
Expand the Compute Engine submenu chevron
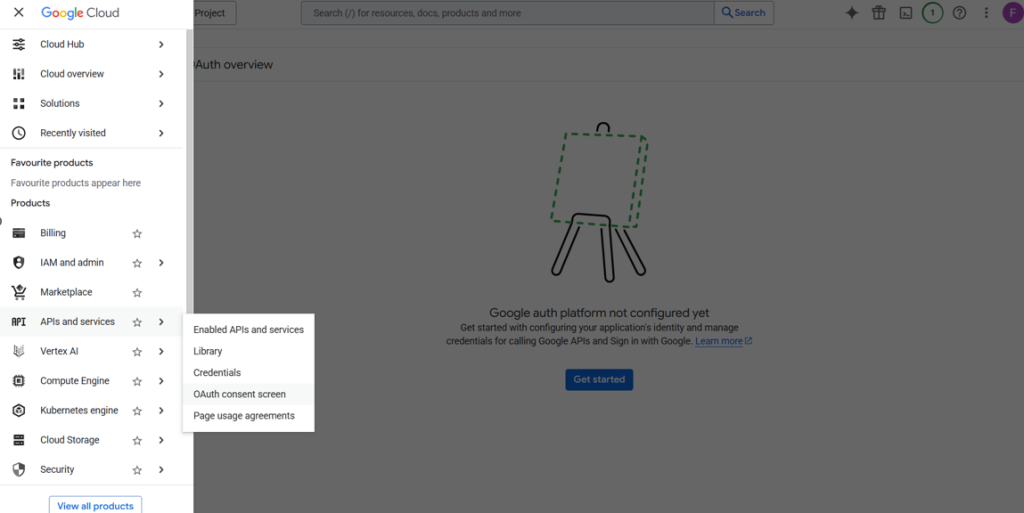point(161,381)
